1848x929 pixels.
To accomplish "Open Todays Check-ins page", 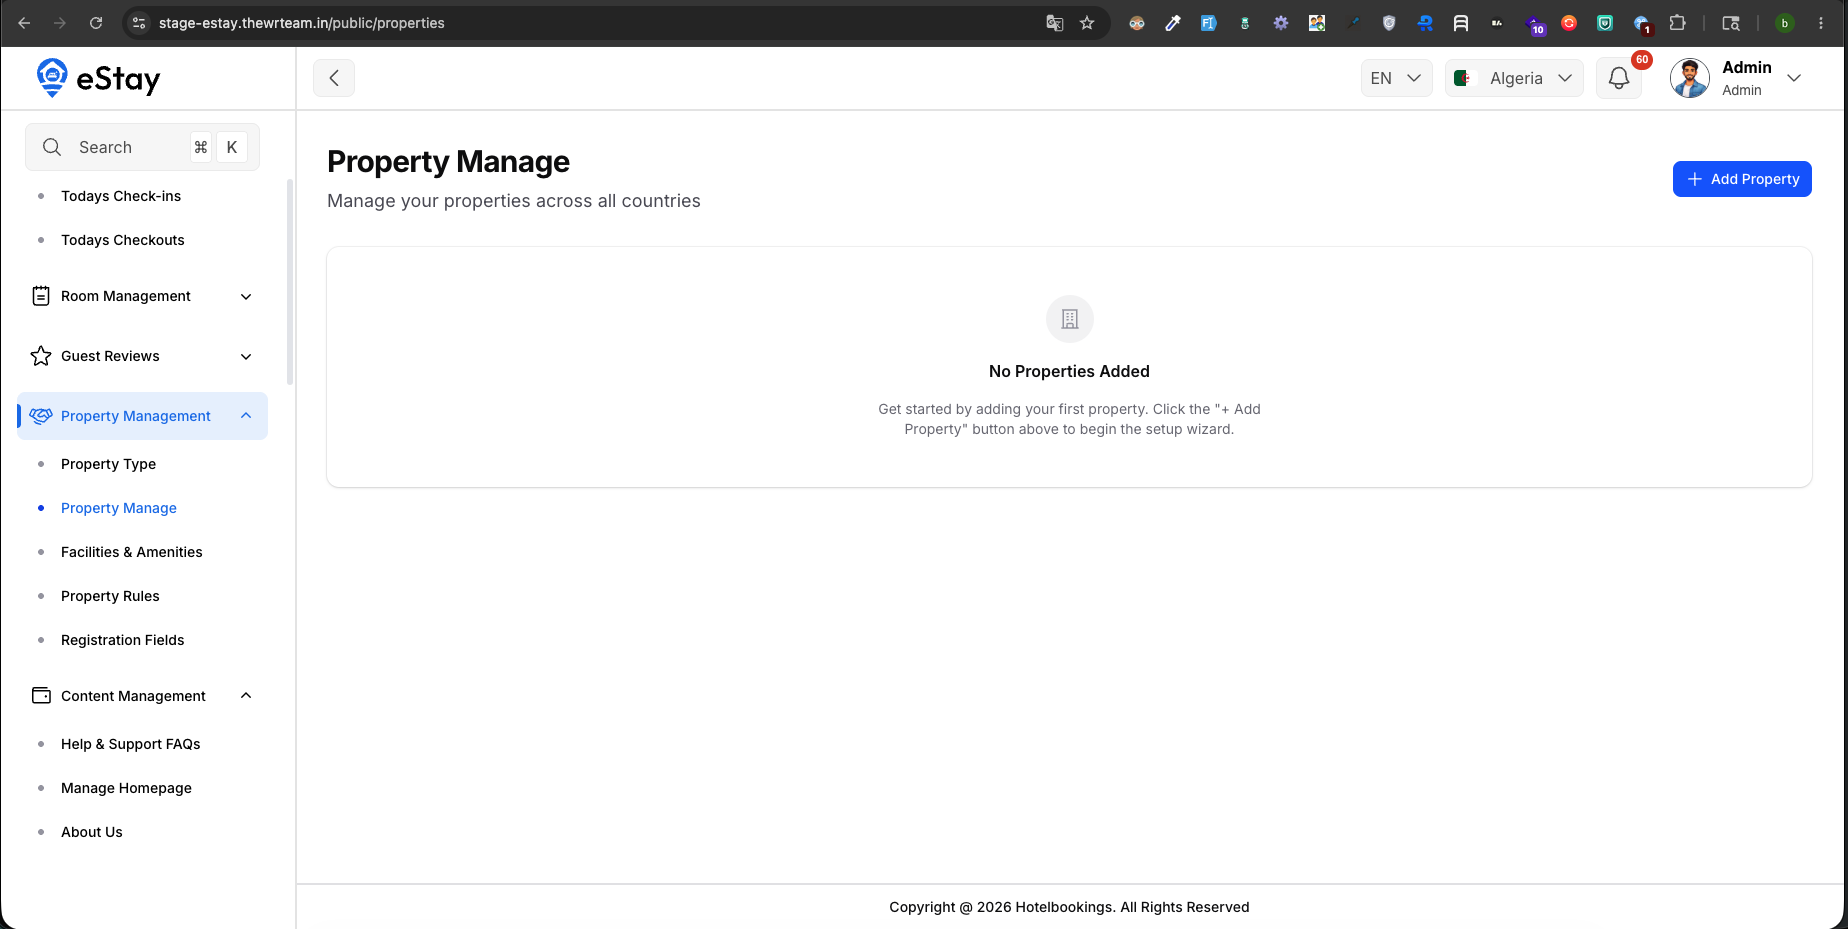I will (x=121, y=196).
